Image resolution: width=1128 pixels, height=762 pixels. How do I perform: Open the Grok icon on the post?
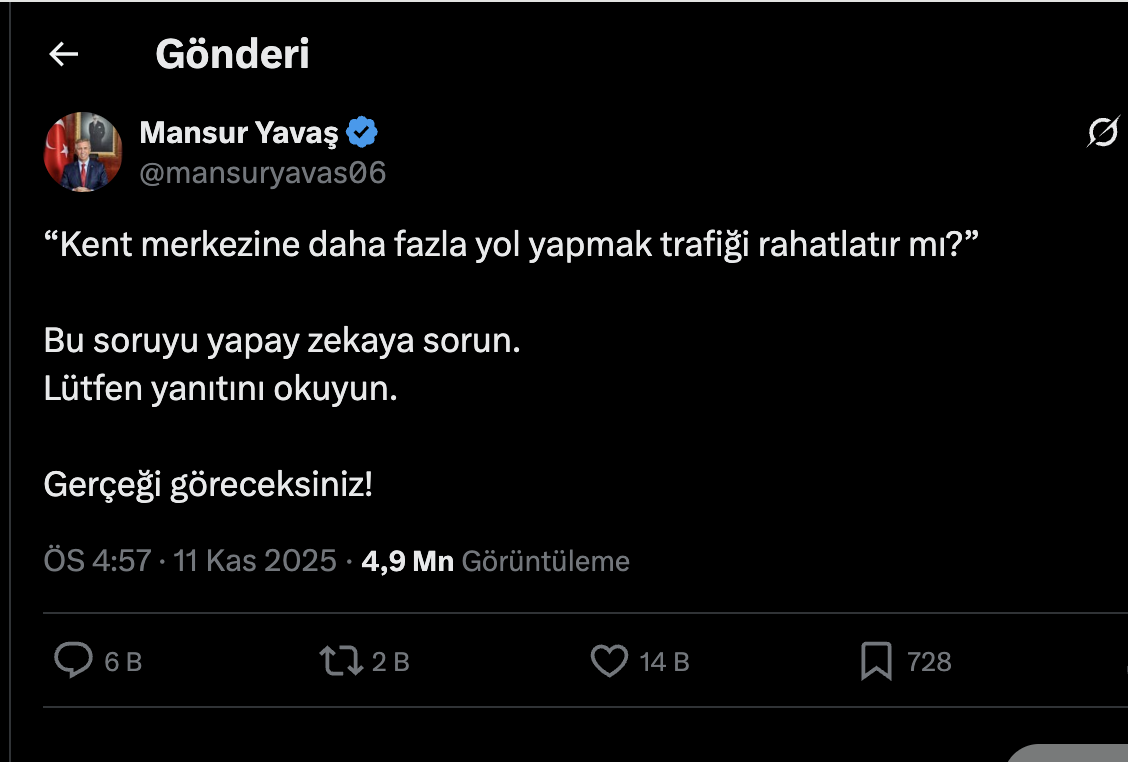(1102, 132)
